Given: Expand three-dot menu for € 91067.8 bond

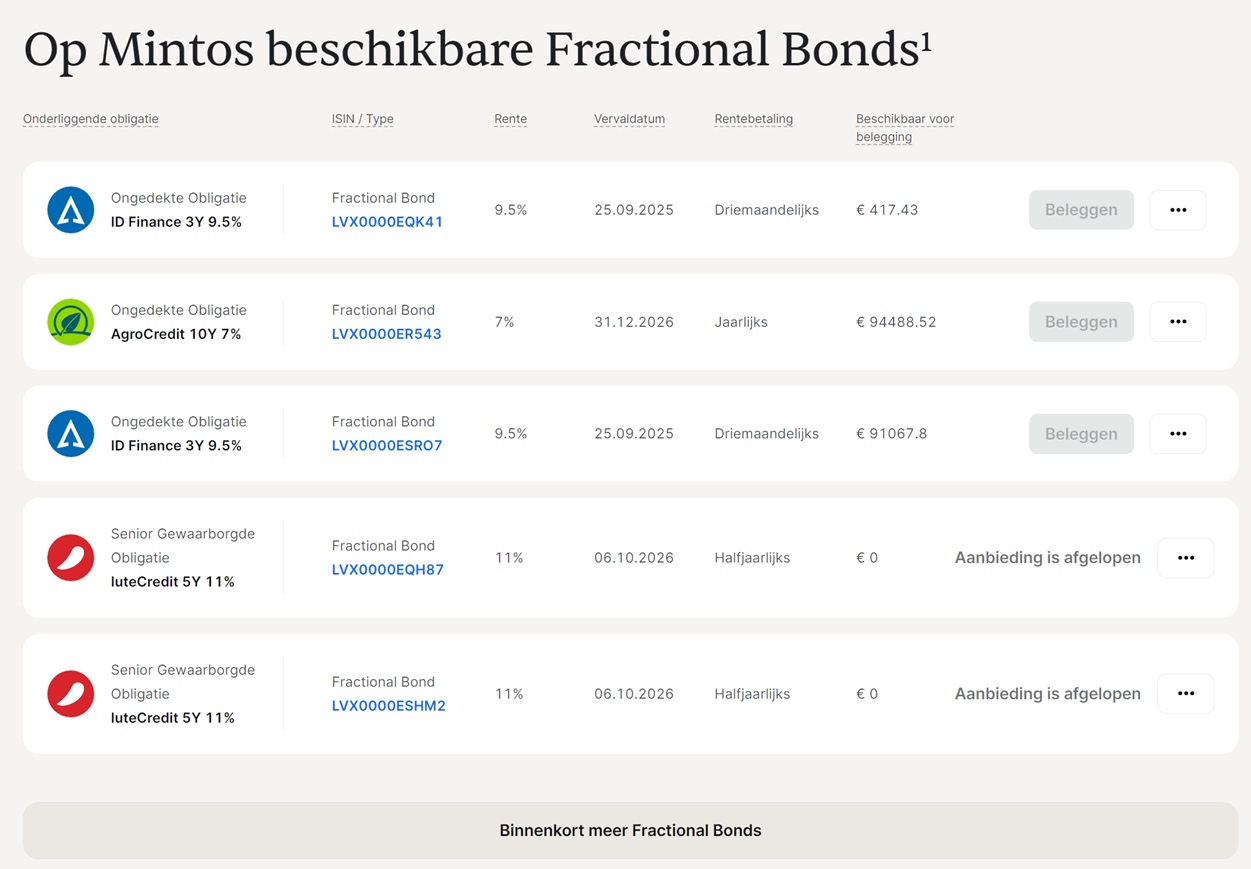Looking at the screenshot, I should point(1178,434).
